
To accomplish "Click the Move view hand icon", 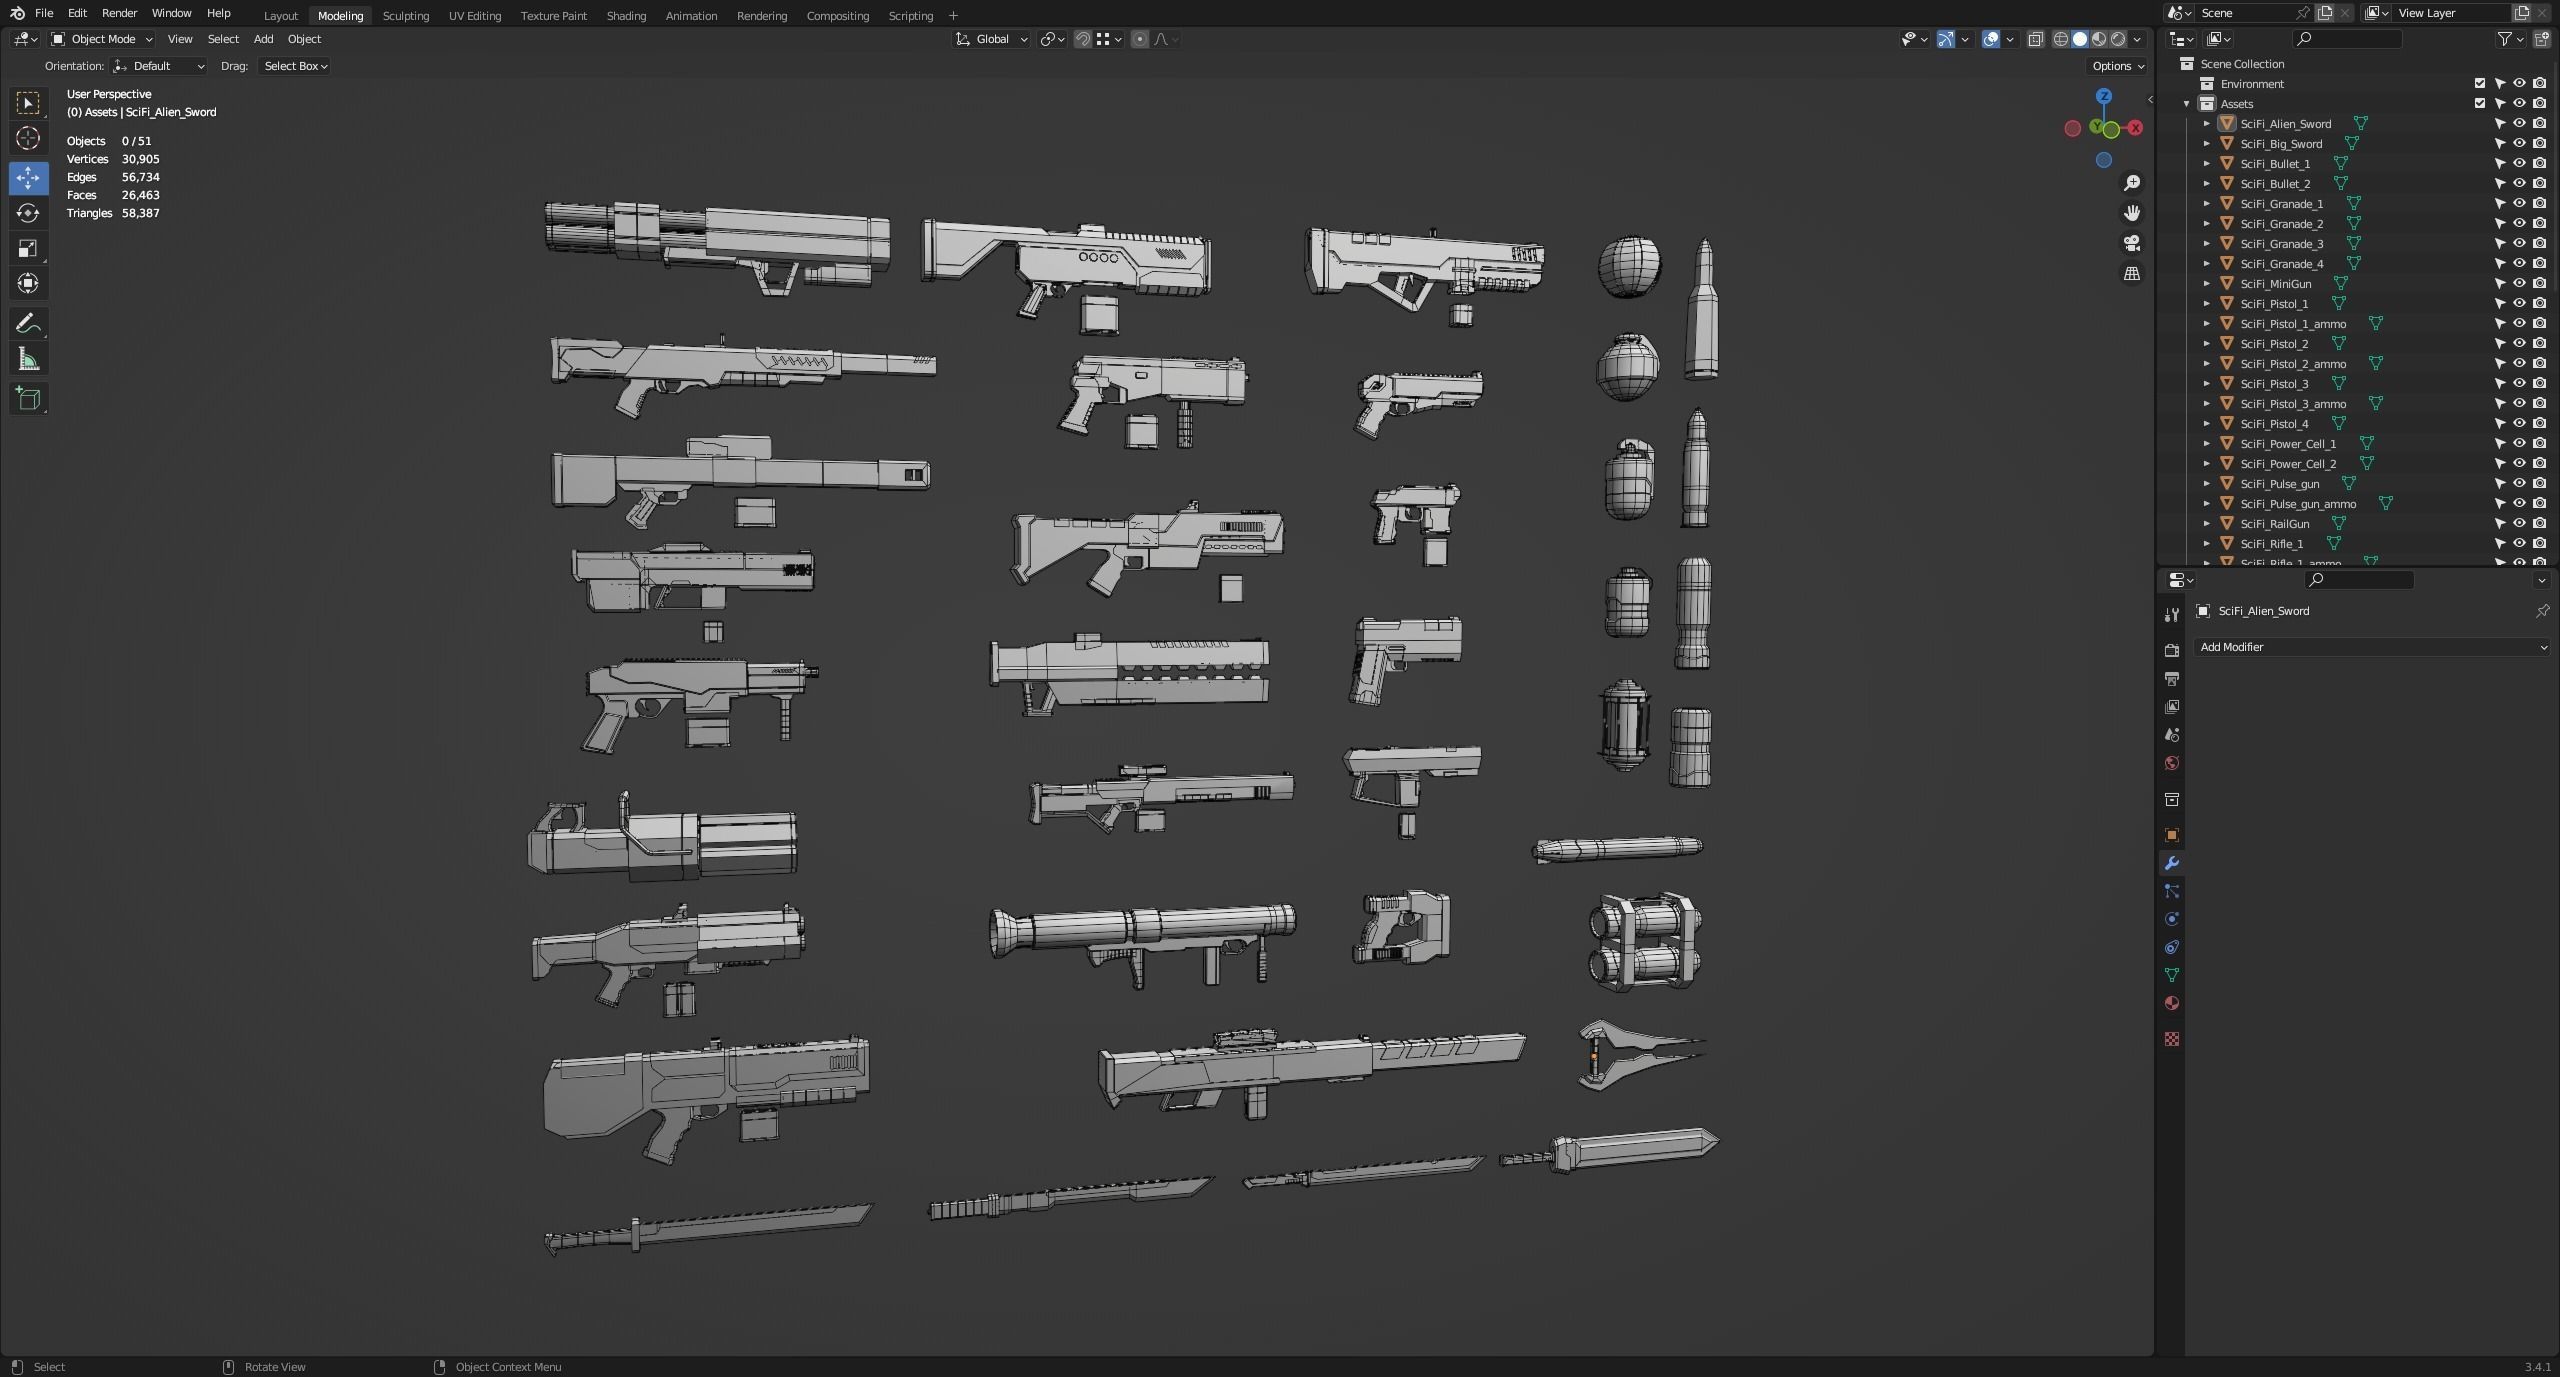I will coord(2132,213).
